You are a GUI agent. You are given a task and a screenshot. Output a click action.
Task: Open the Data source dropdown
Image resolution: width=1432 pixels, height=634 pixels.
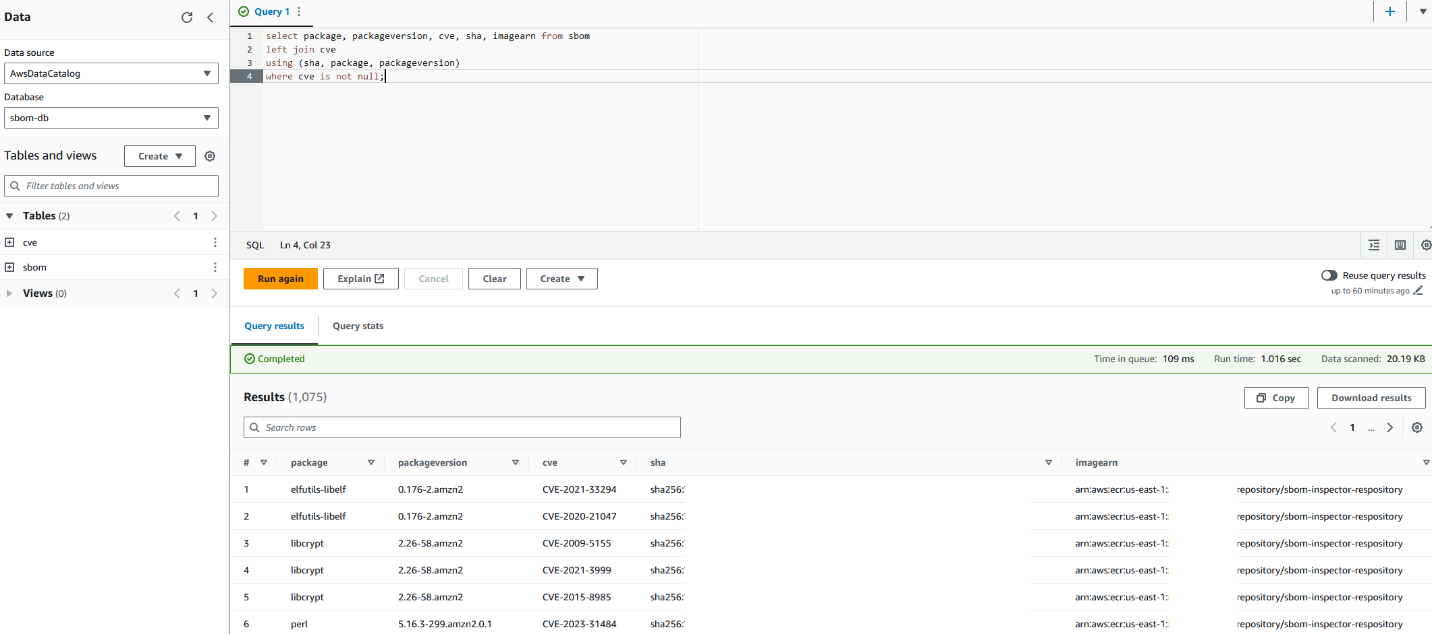(x=111, y=73)
